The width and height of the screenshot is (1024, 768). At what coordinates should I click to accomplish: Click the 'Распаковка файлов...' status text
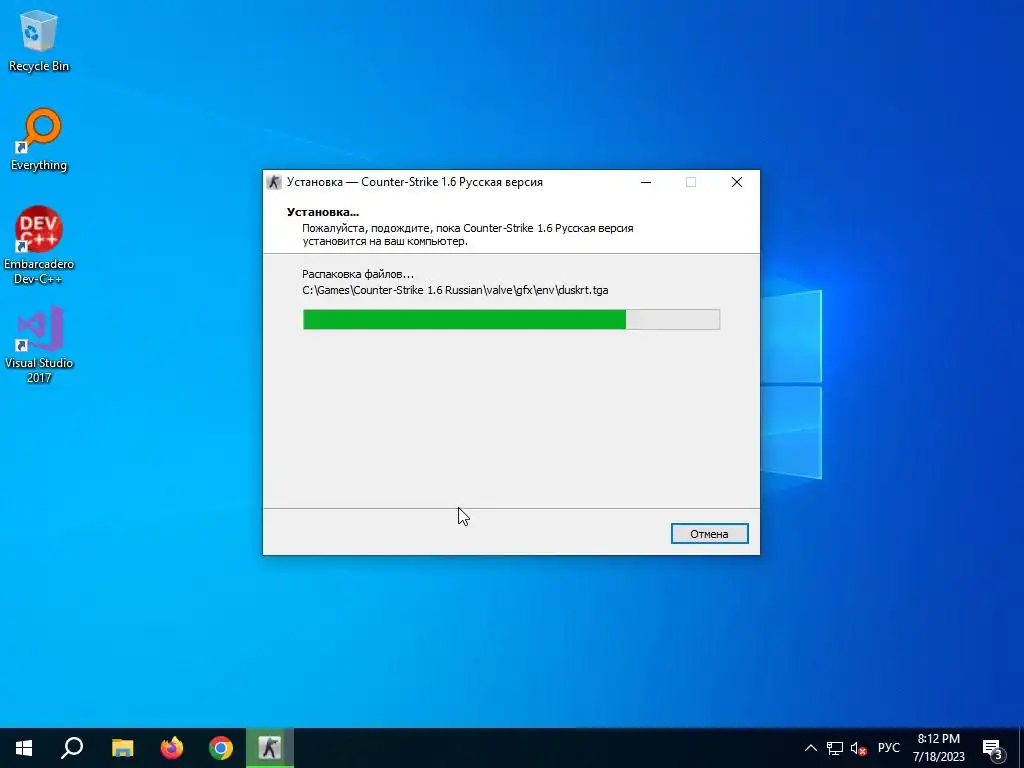click(357, 274)
